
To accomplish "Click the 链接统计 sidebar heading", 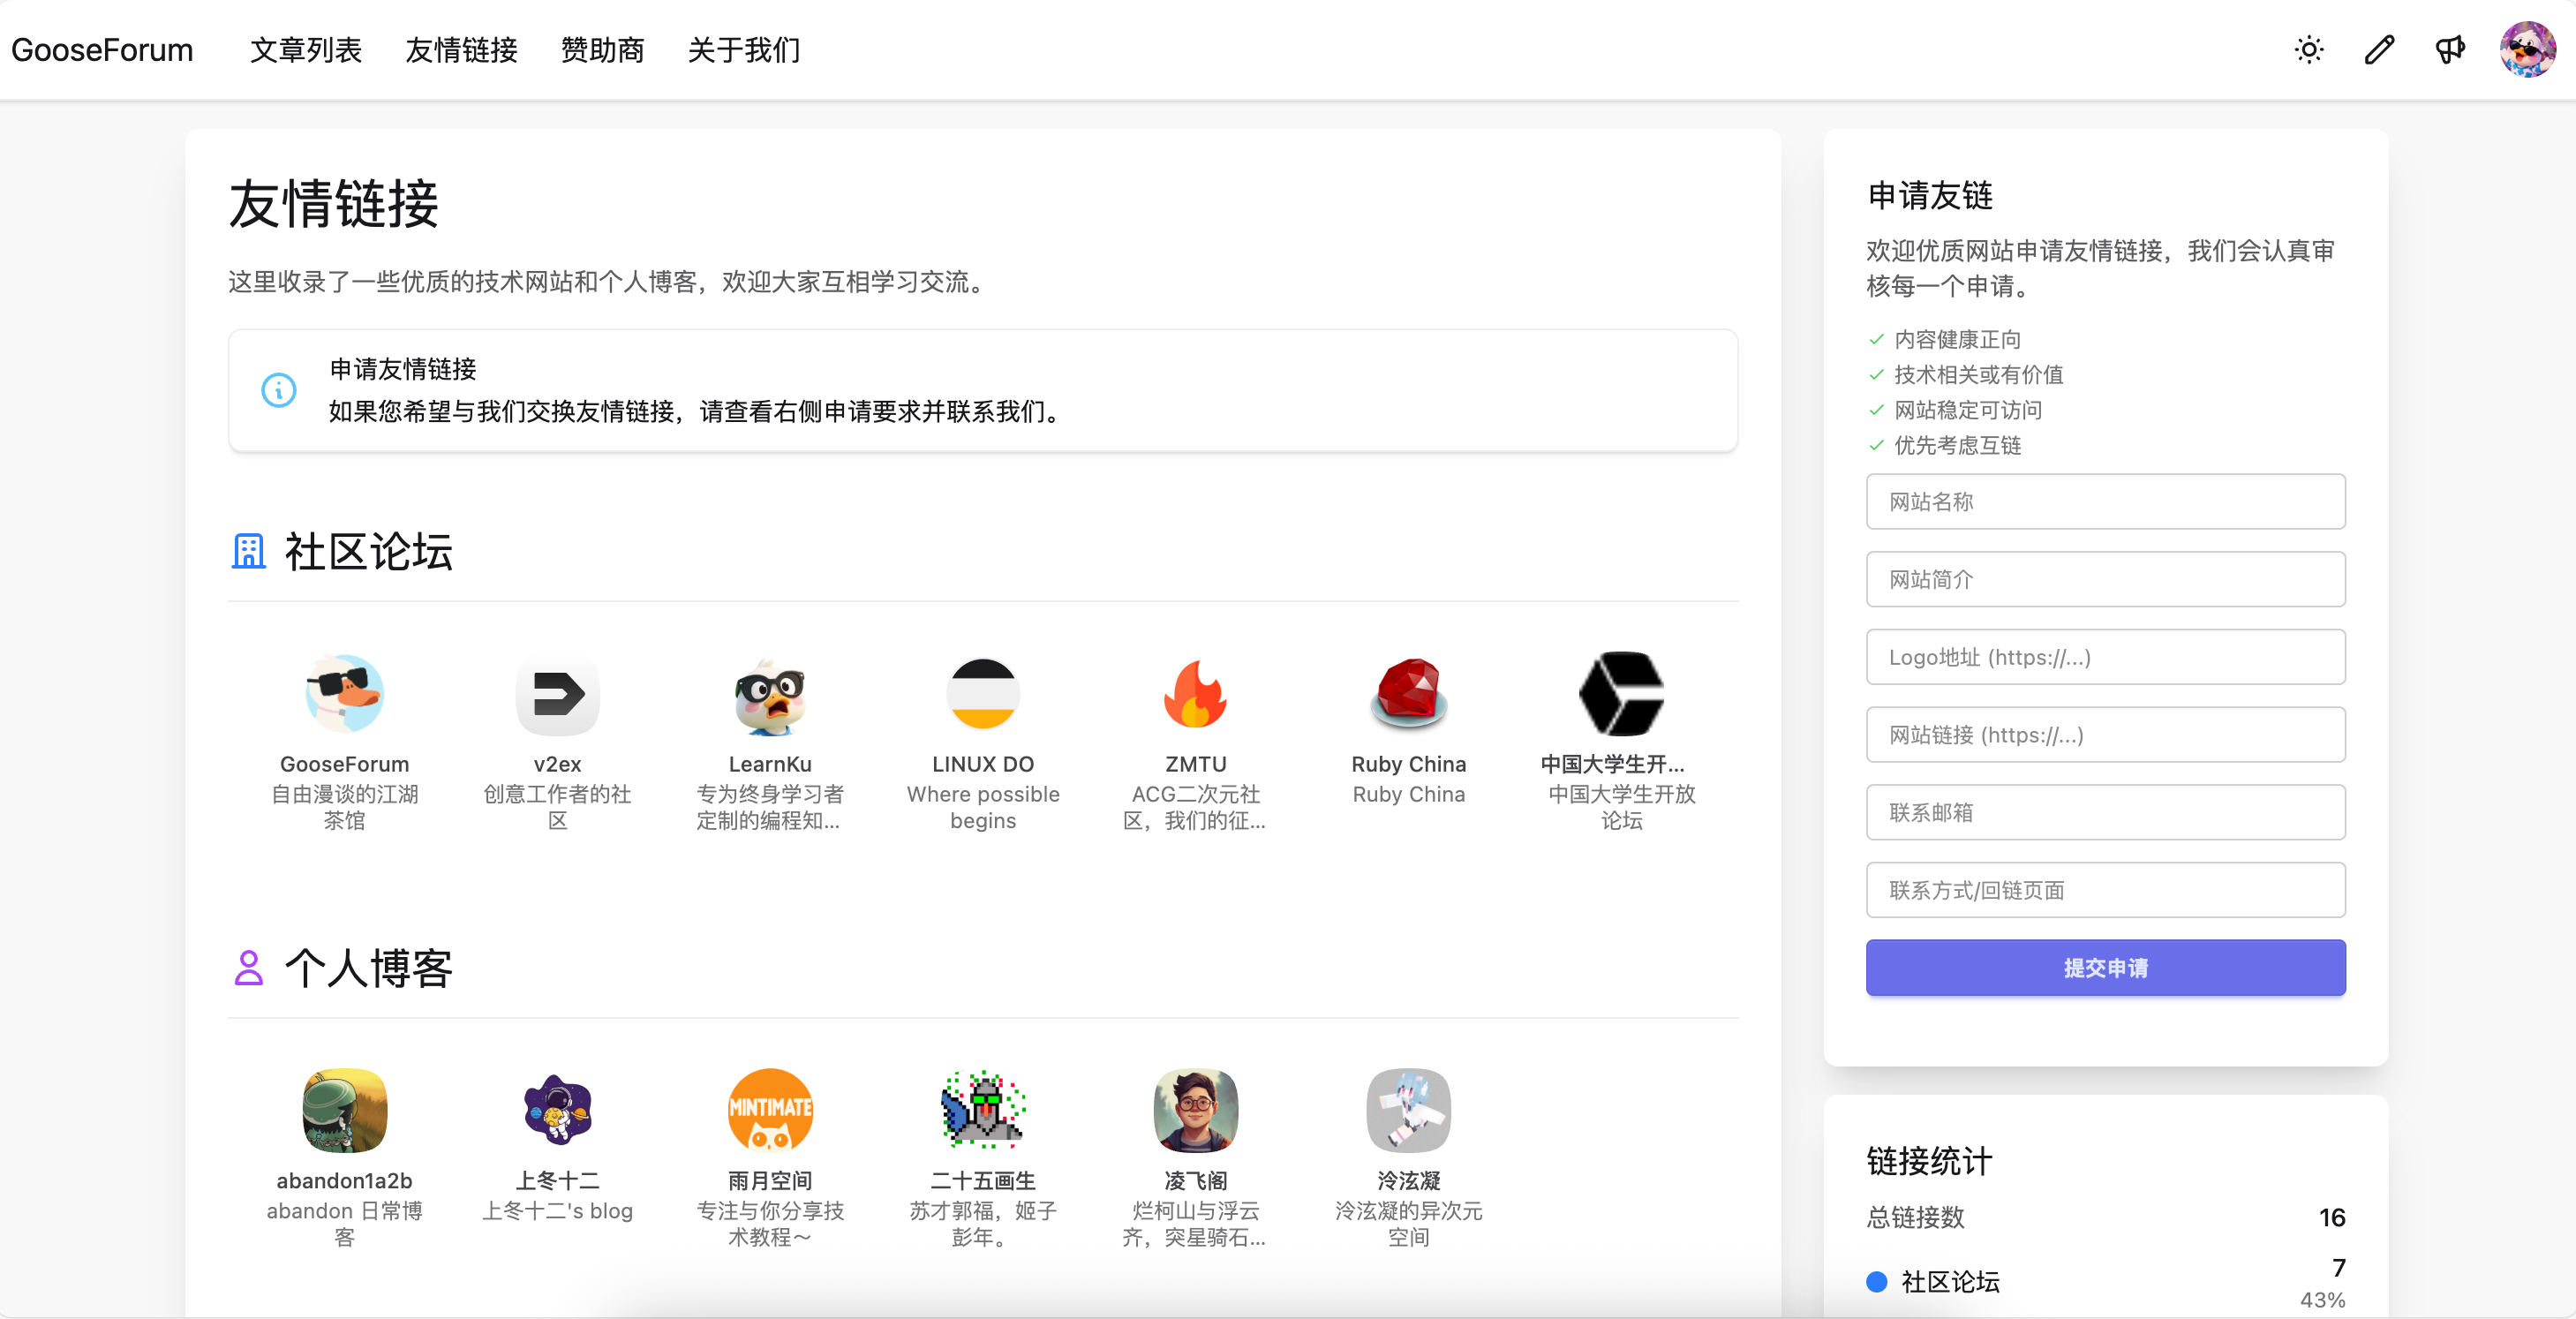I will [x=1929, y=1162].
